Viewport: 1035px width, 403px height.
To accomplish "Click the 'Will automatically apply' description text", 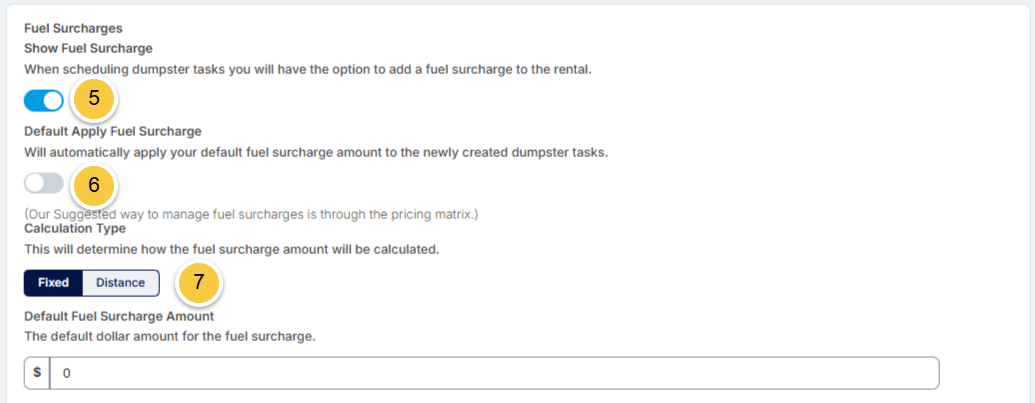I will coord(316,152).
